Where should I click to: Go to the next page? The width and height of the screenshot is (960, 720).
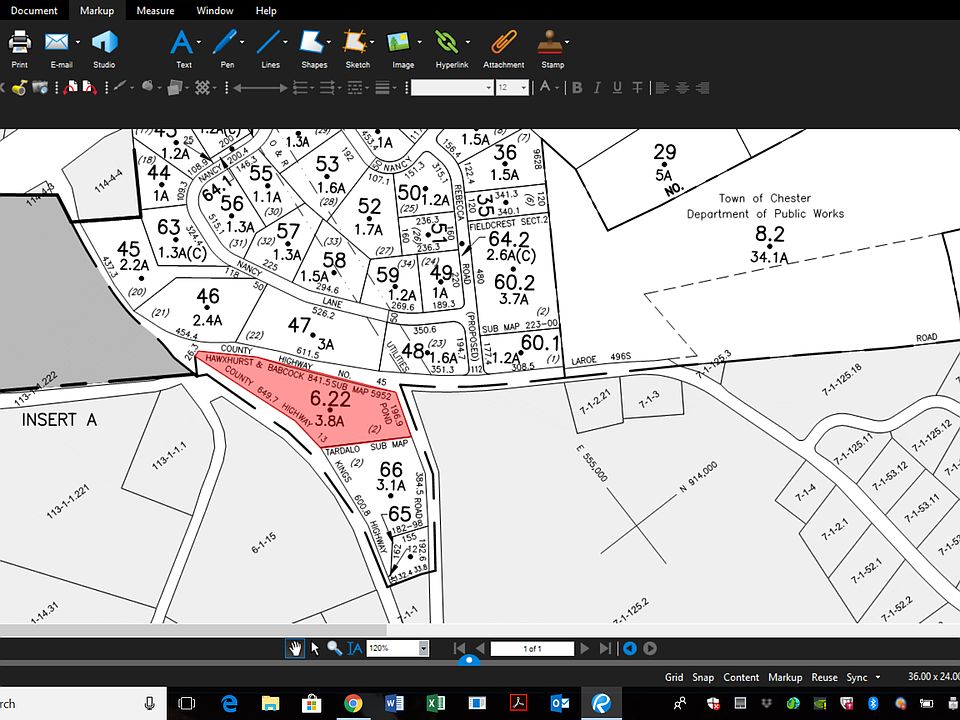(585, 648)
